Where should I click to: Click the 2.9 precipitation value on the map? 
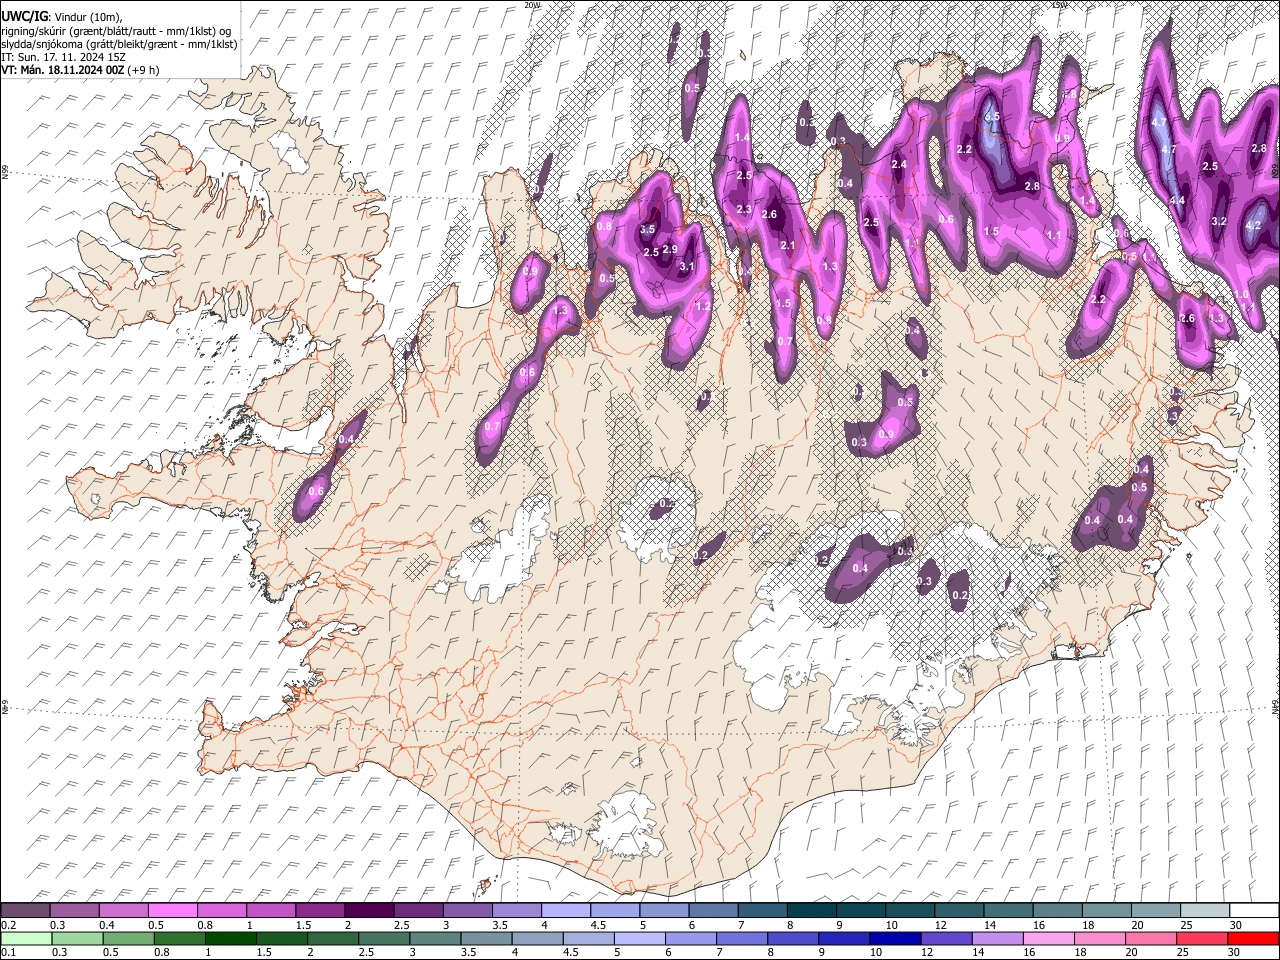pyautogui.click(x=670, y=249)
